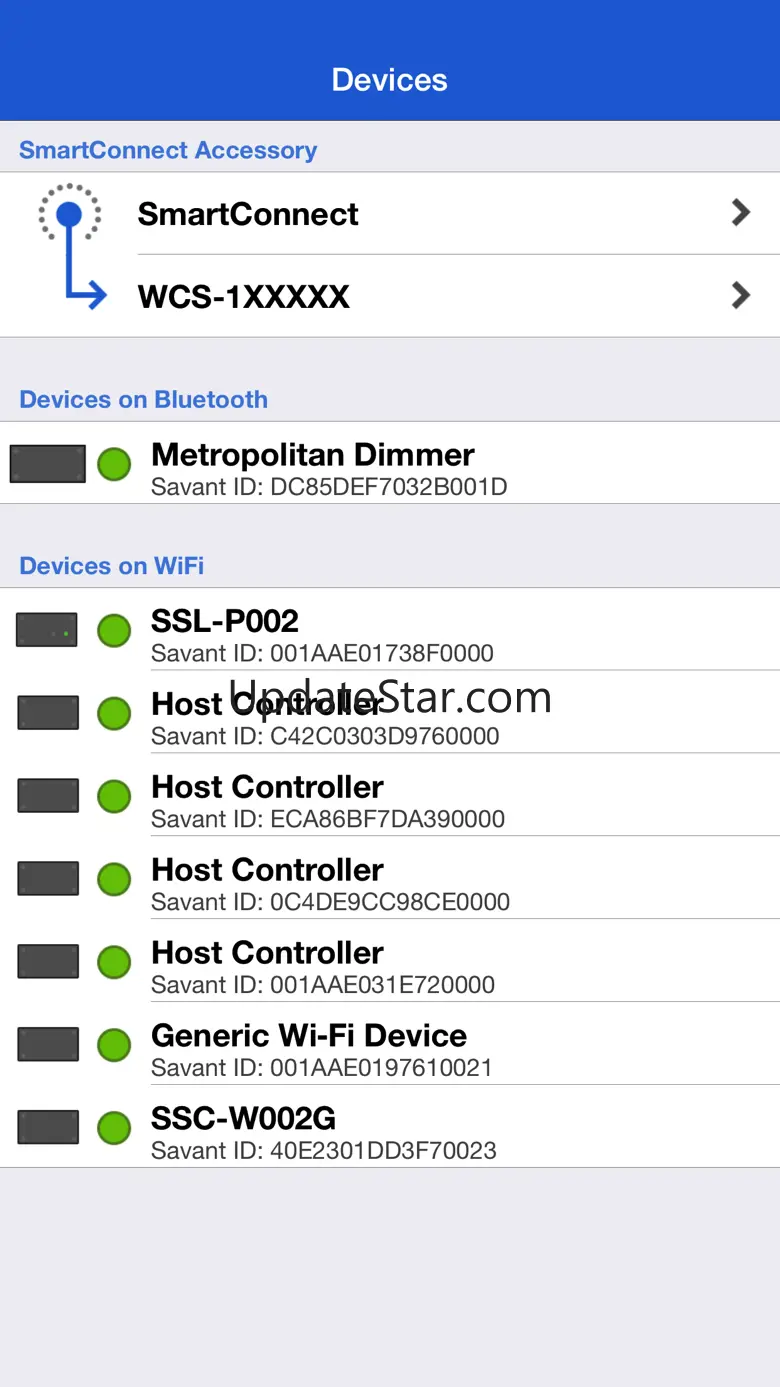The height and width of the screenshot is (1387, 780).
Task: Open the WCS-1XXXXX row chevron
Action: [x=740, y=295]
